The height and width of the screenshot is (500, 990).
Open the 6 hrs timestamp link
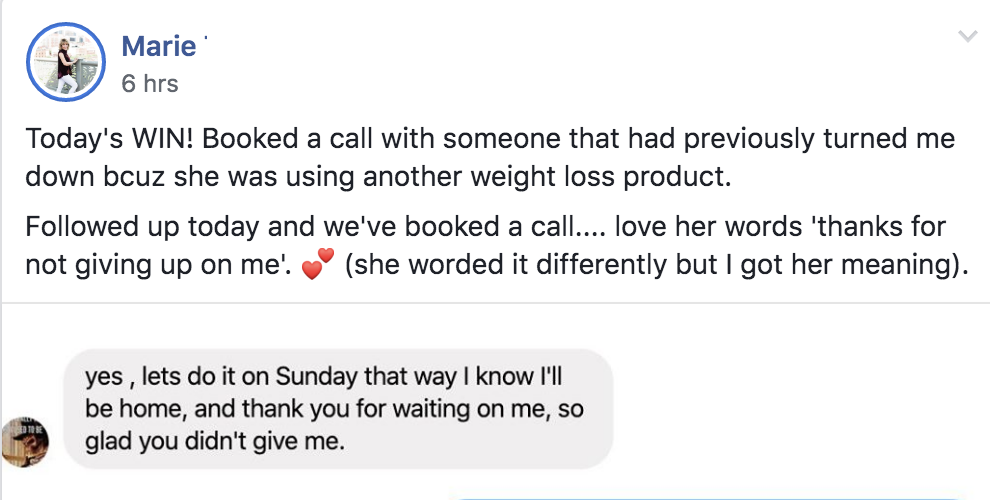pos(150,83)
